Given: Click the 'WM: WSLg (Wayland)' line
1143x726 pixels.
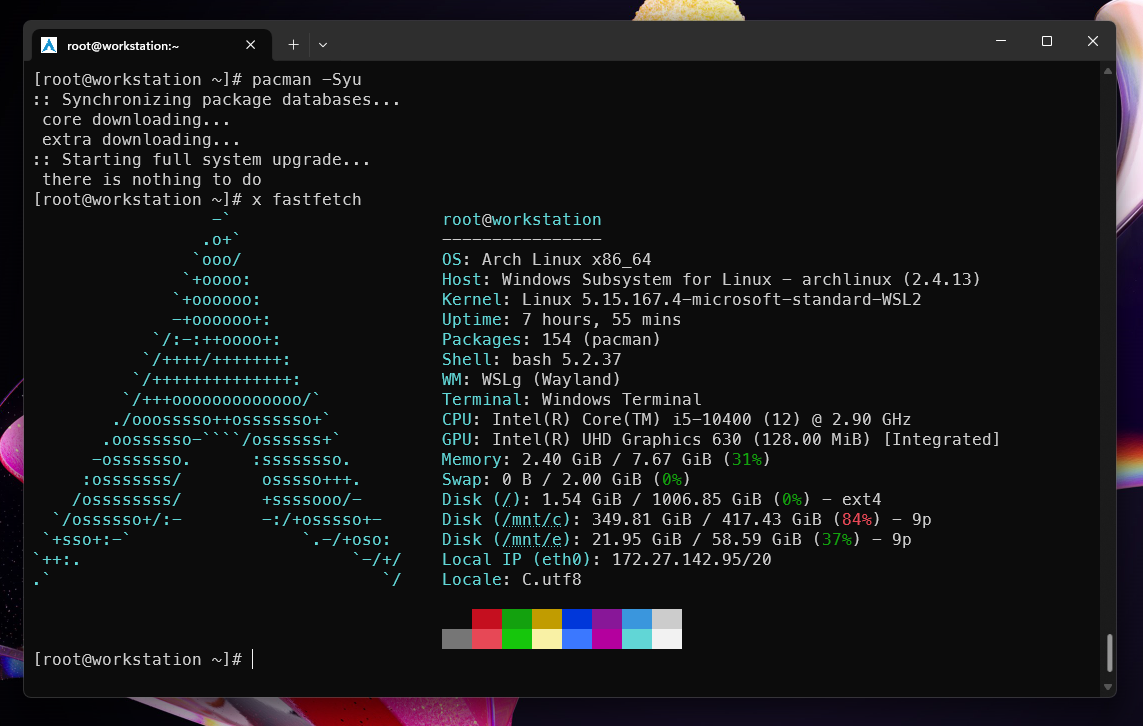Looking at the screenshot, I should [x=531, y=380].
